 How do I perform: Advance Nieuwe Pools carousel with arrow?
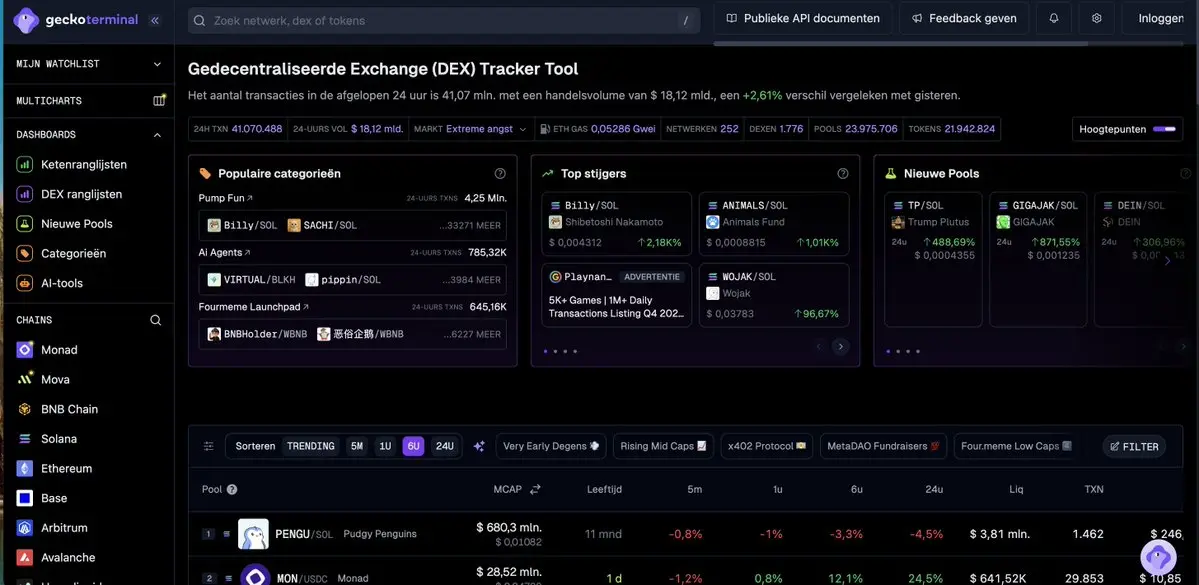[x=1167, y=261]
